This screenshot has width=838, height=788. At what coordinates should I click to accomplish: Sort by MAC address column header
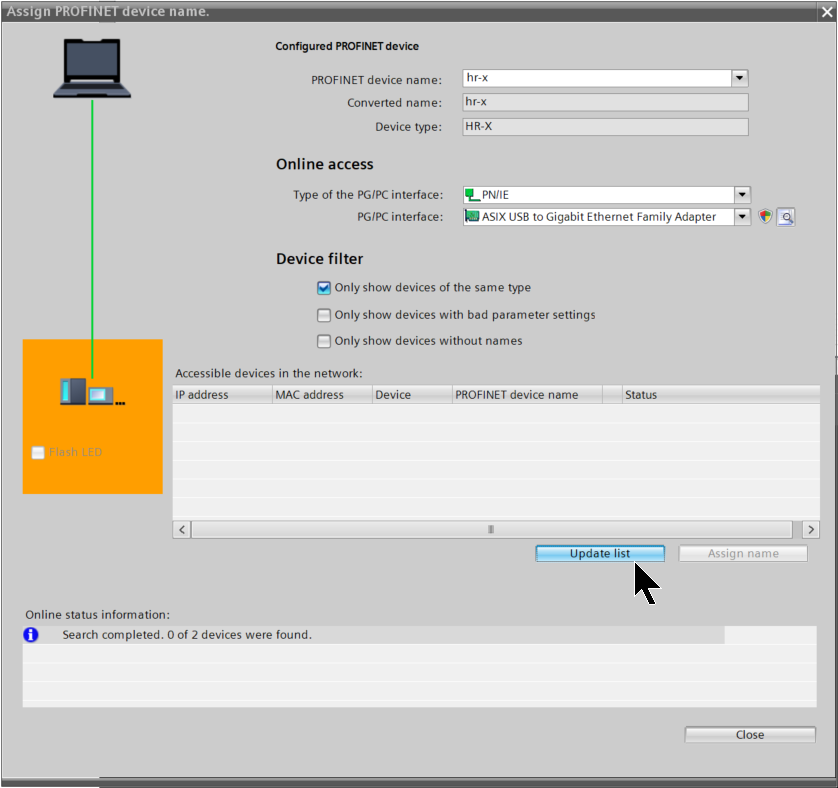[x=322, y=395]
